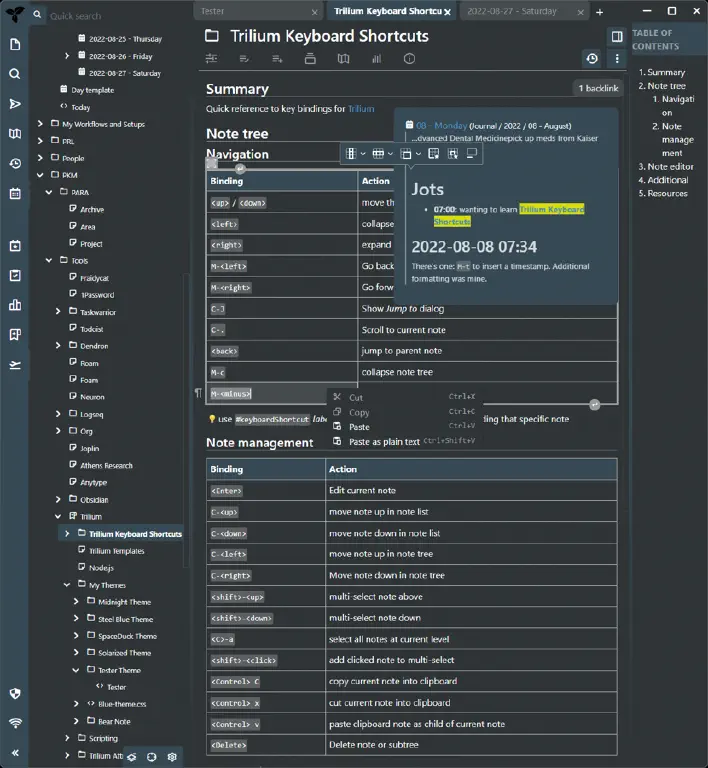Collapse the PKM tree node
708x768 pixels.
[x=40, y=175]
